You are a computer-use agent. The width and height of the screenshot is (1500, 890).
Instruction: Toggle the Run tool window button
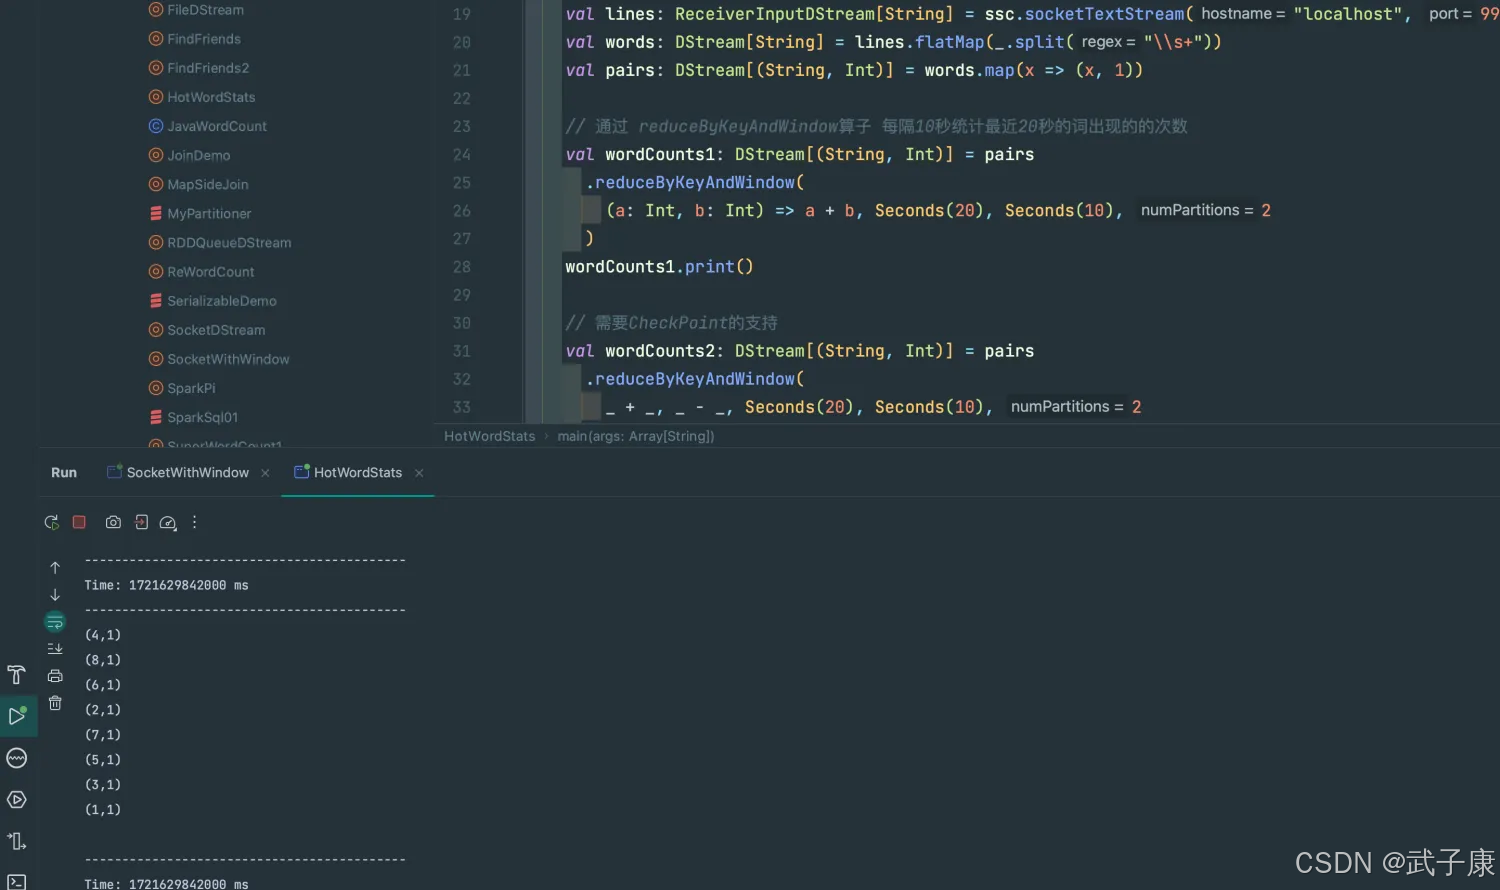click(x=17, y=716)
